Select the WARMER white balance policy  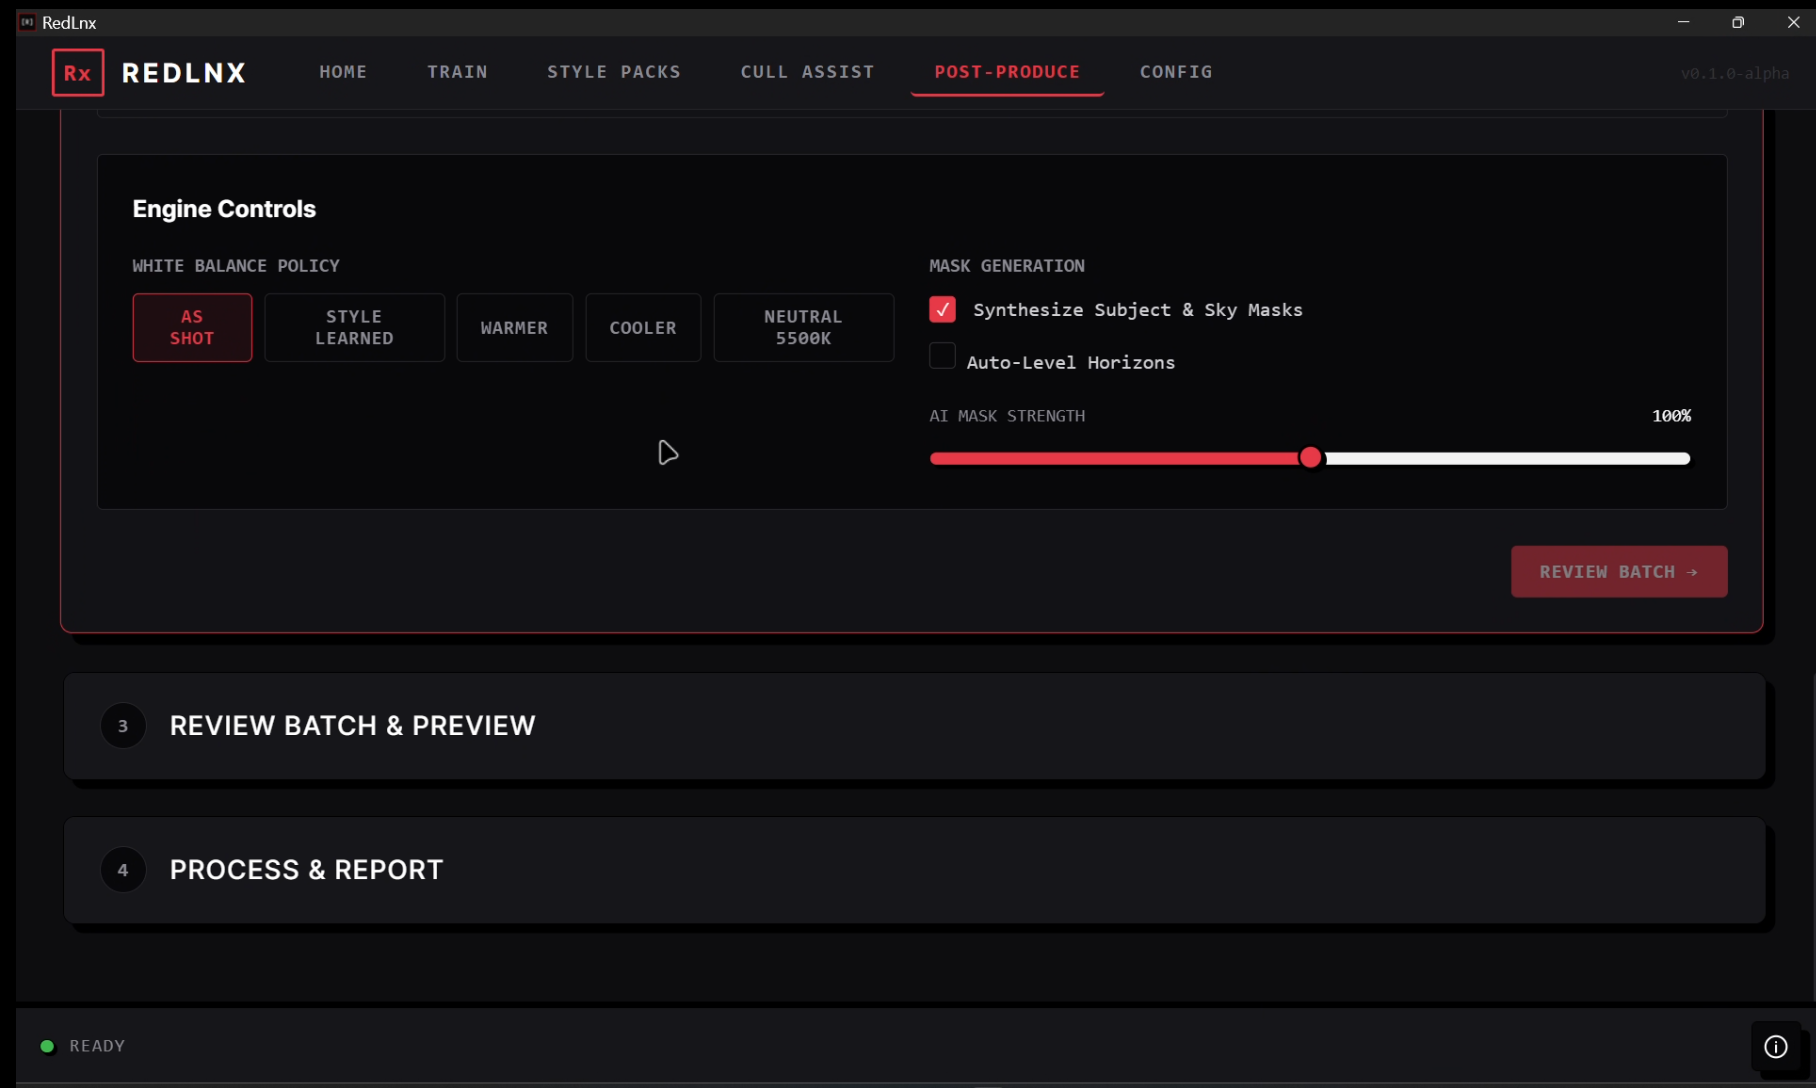coord(514,327)
